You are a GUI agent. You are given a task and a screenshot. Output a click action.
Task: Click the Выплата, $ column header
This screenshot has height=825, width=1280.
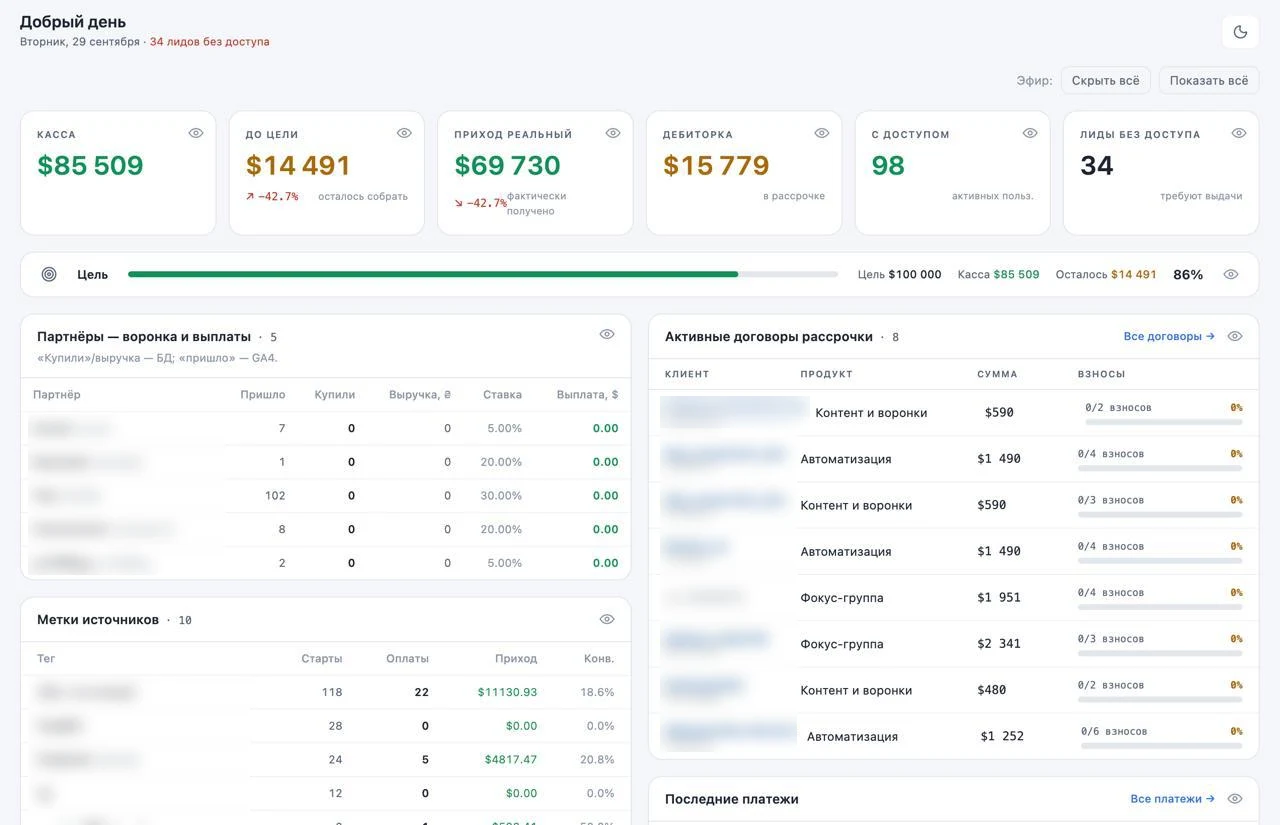click(587, 394)
